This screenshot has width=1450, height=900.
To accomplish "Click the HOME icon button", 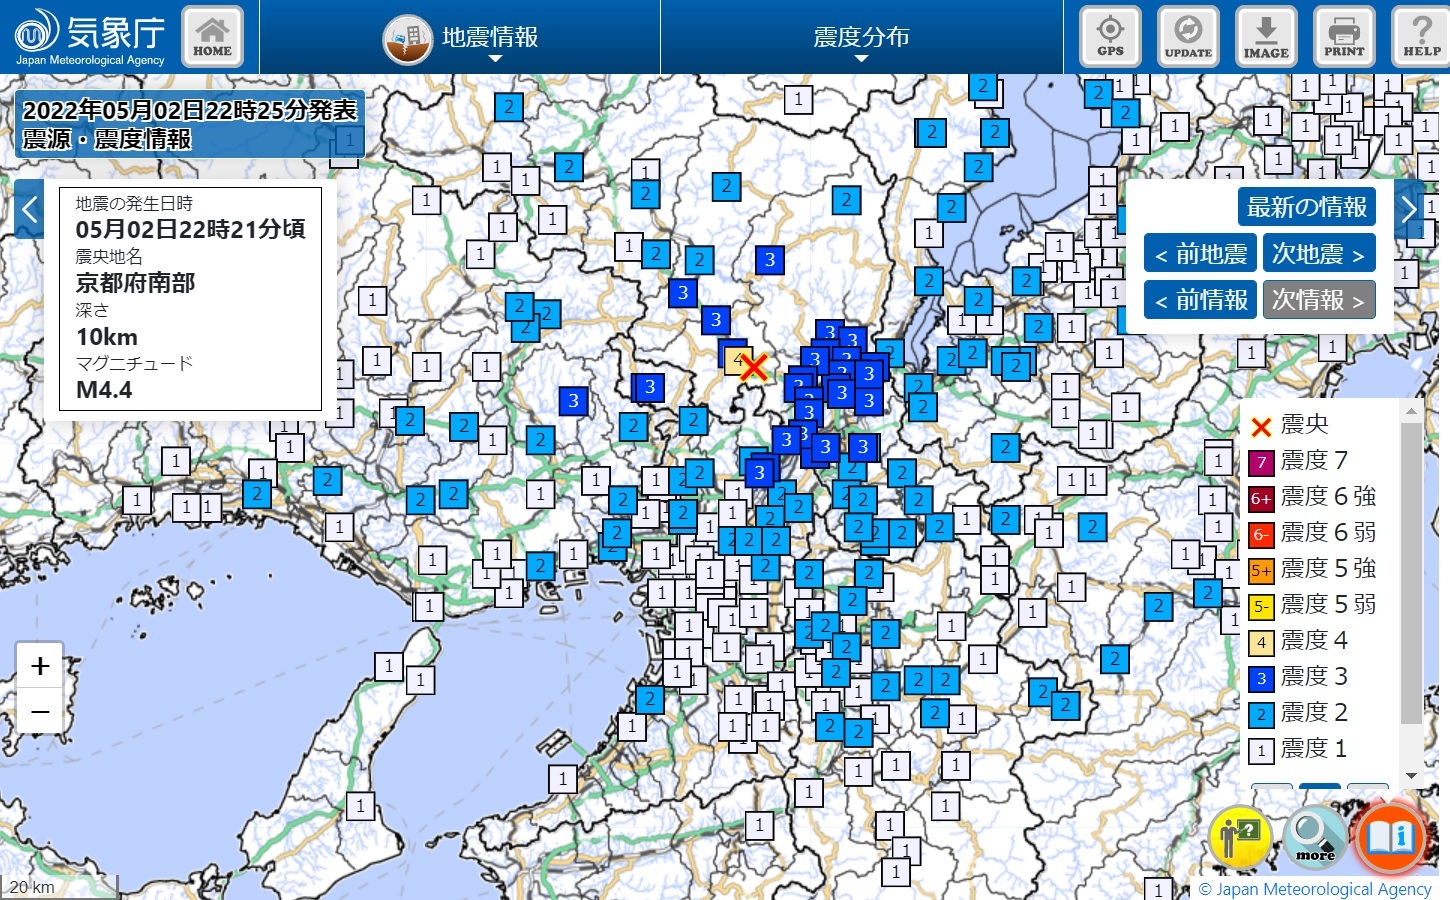I will click(x=212, y=37).
